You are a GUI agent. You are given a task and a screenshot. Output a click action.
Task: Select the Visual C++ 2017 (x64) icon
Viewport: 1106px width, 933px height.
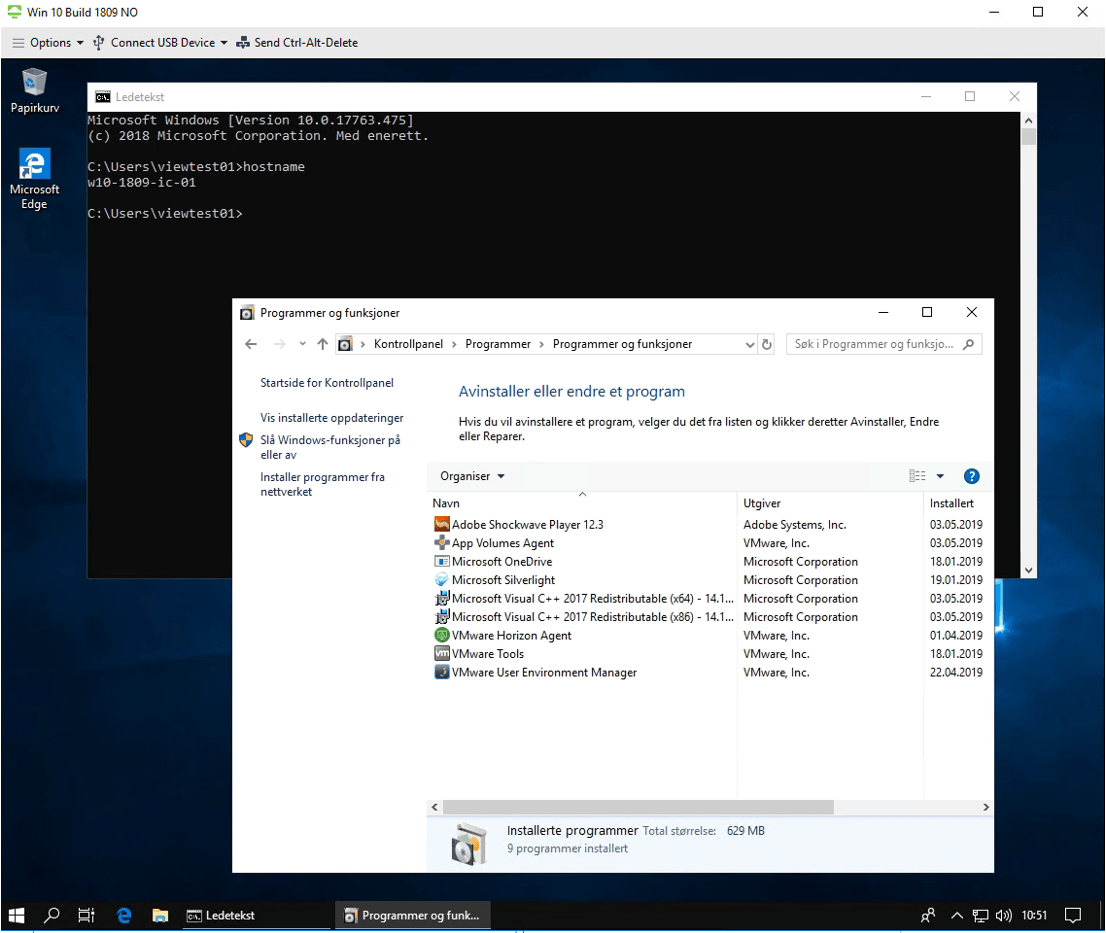click(442, 598)
